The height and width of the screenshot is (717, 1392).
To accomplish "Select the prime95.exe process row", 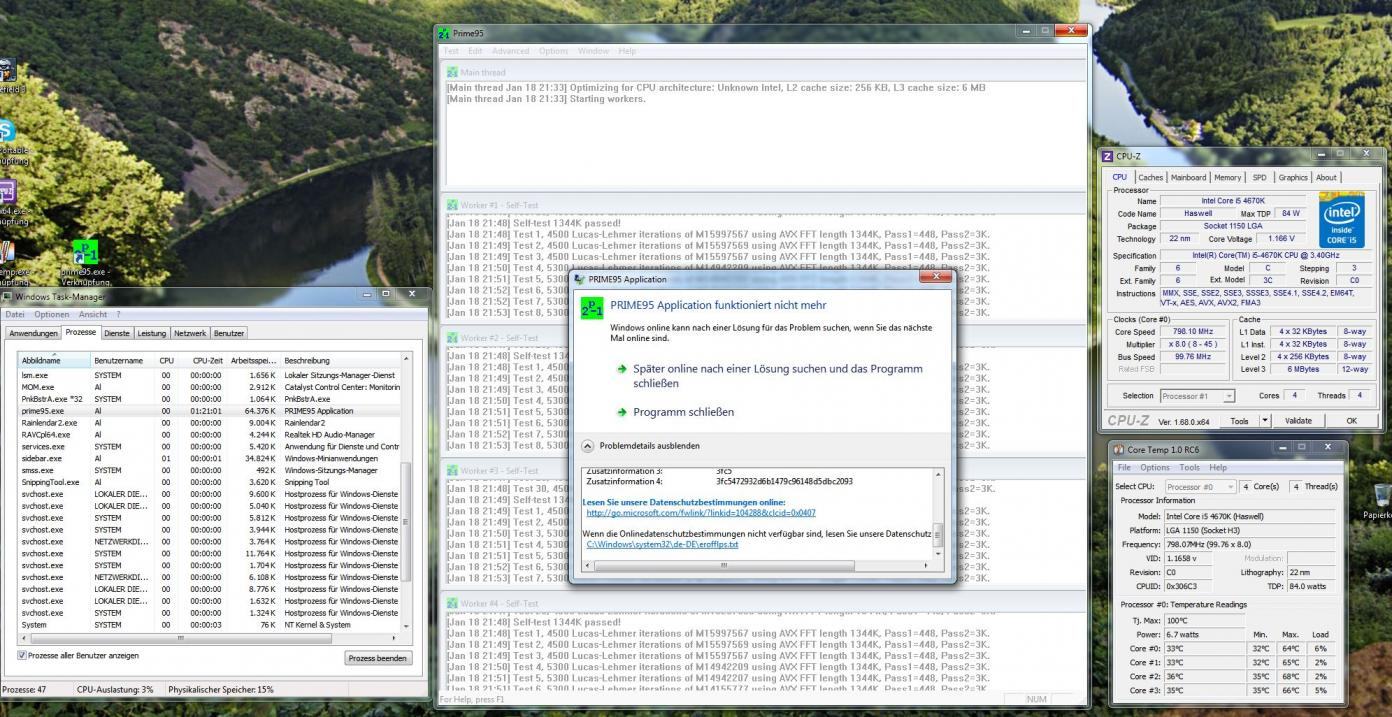I will tap(209, 410).
